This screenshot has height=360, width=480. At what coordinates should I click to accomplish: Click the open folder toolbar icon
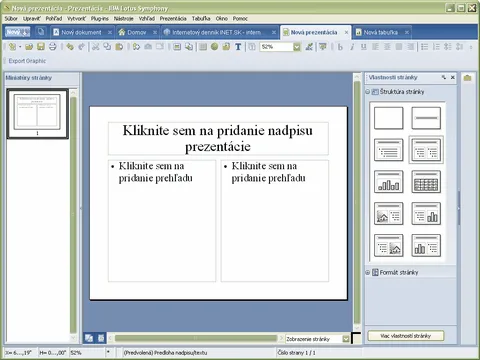29,47
